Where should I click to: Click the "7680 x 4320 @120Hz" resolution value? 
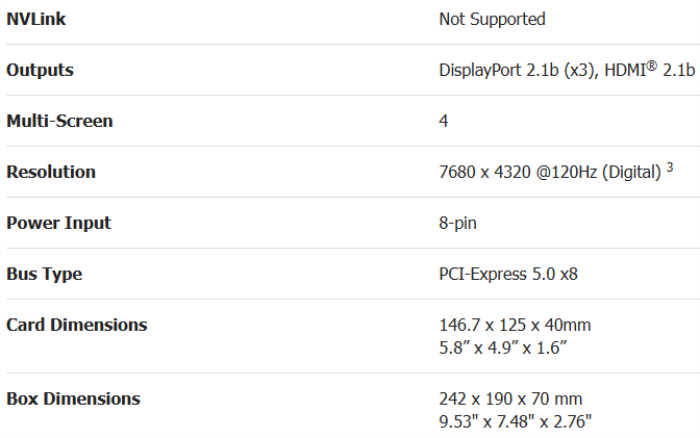pyautogui.click(x=517, y=172)
